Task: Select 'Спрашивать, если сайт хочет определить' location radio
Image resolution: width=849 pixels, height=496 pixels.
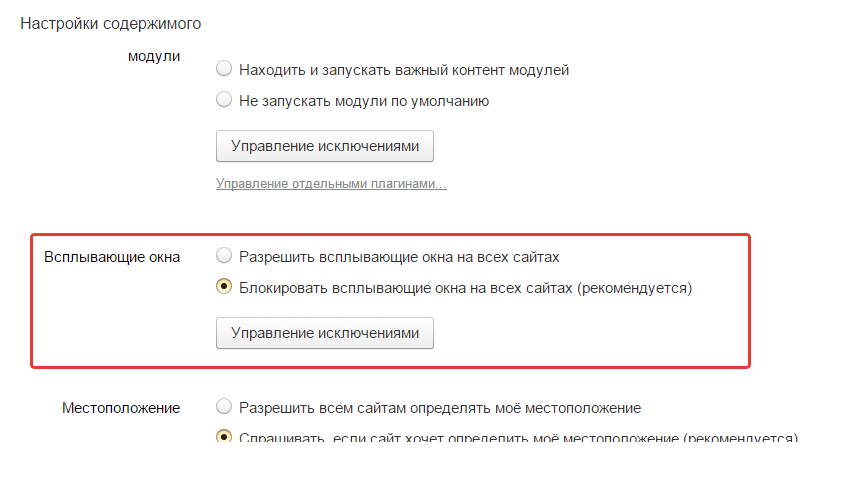Action: [x=224, y=435]
